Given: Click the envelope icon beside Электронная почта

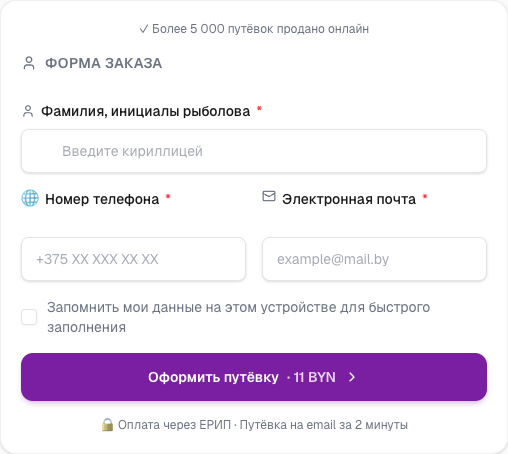Looking at the screenshot, I should pyautogui.click(x=269, y=196).
